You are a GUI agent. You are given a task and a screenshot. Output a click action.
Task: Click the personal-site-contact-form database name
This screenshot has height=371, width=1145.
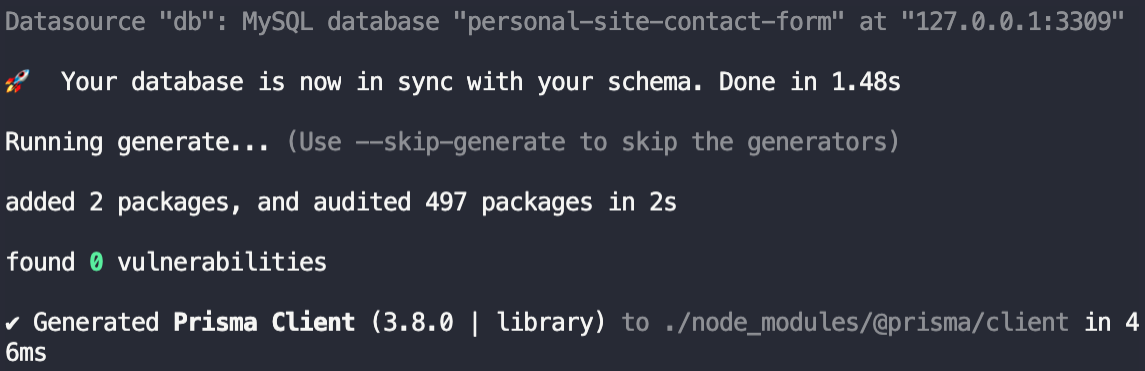pyautogui.click(x=650, y=22)
